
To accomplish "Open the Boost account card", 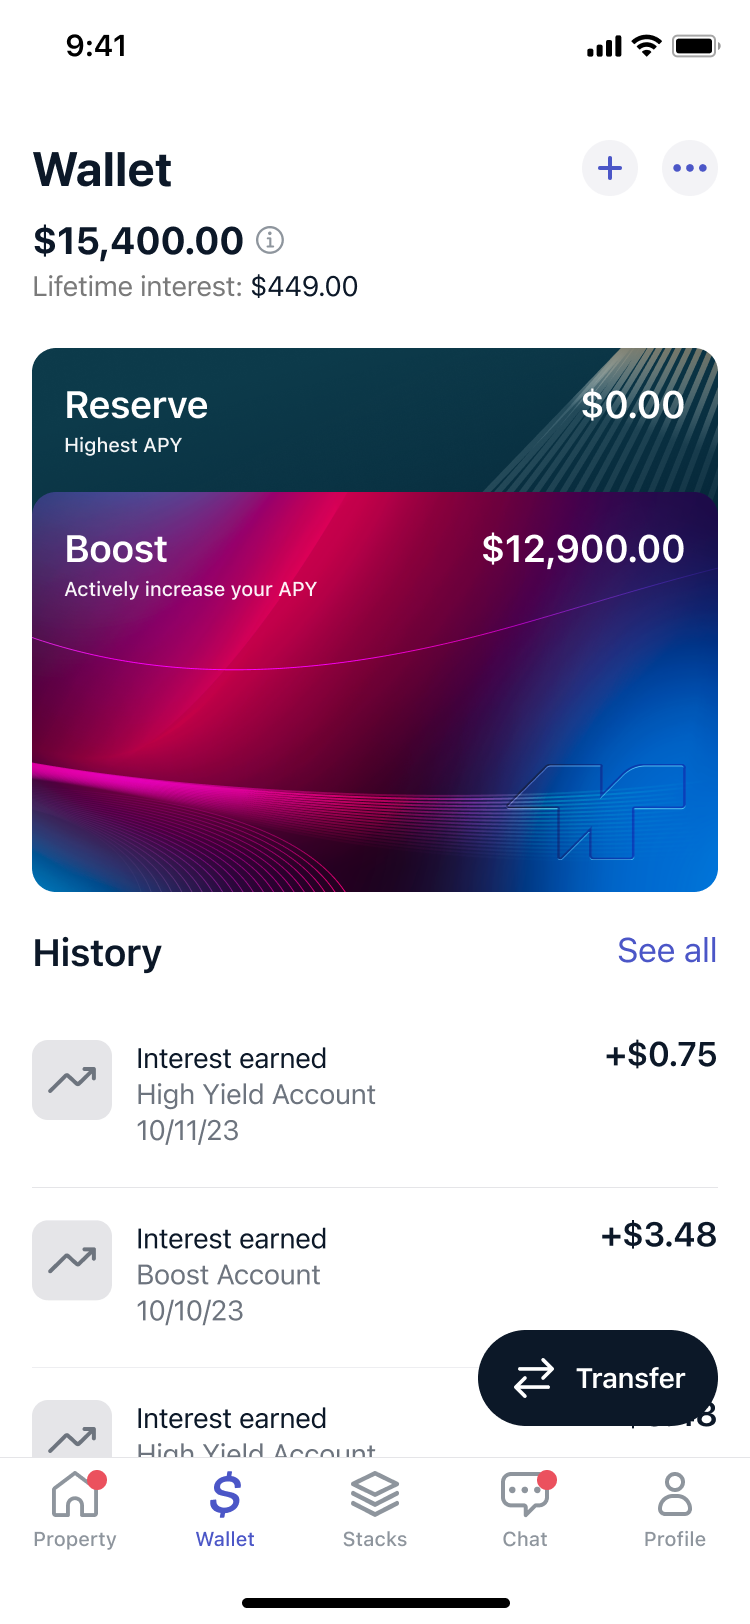I will tap(375, 692).
